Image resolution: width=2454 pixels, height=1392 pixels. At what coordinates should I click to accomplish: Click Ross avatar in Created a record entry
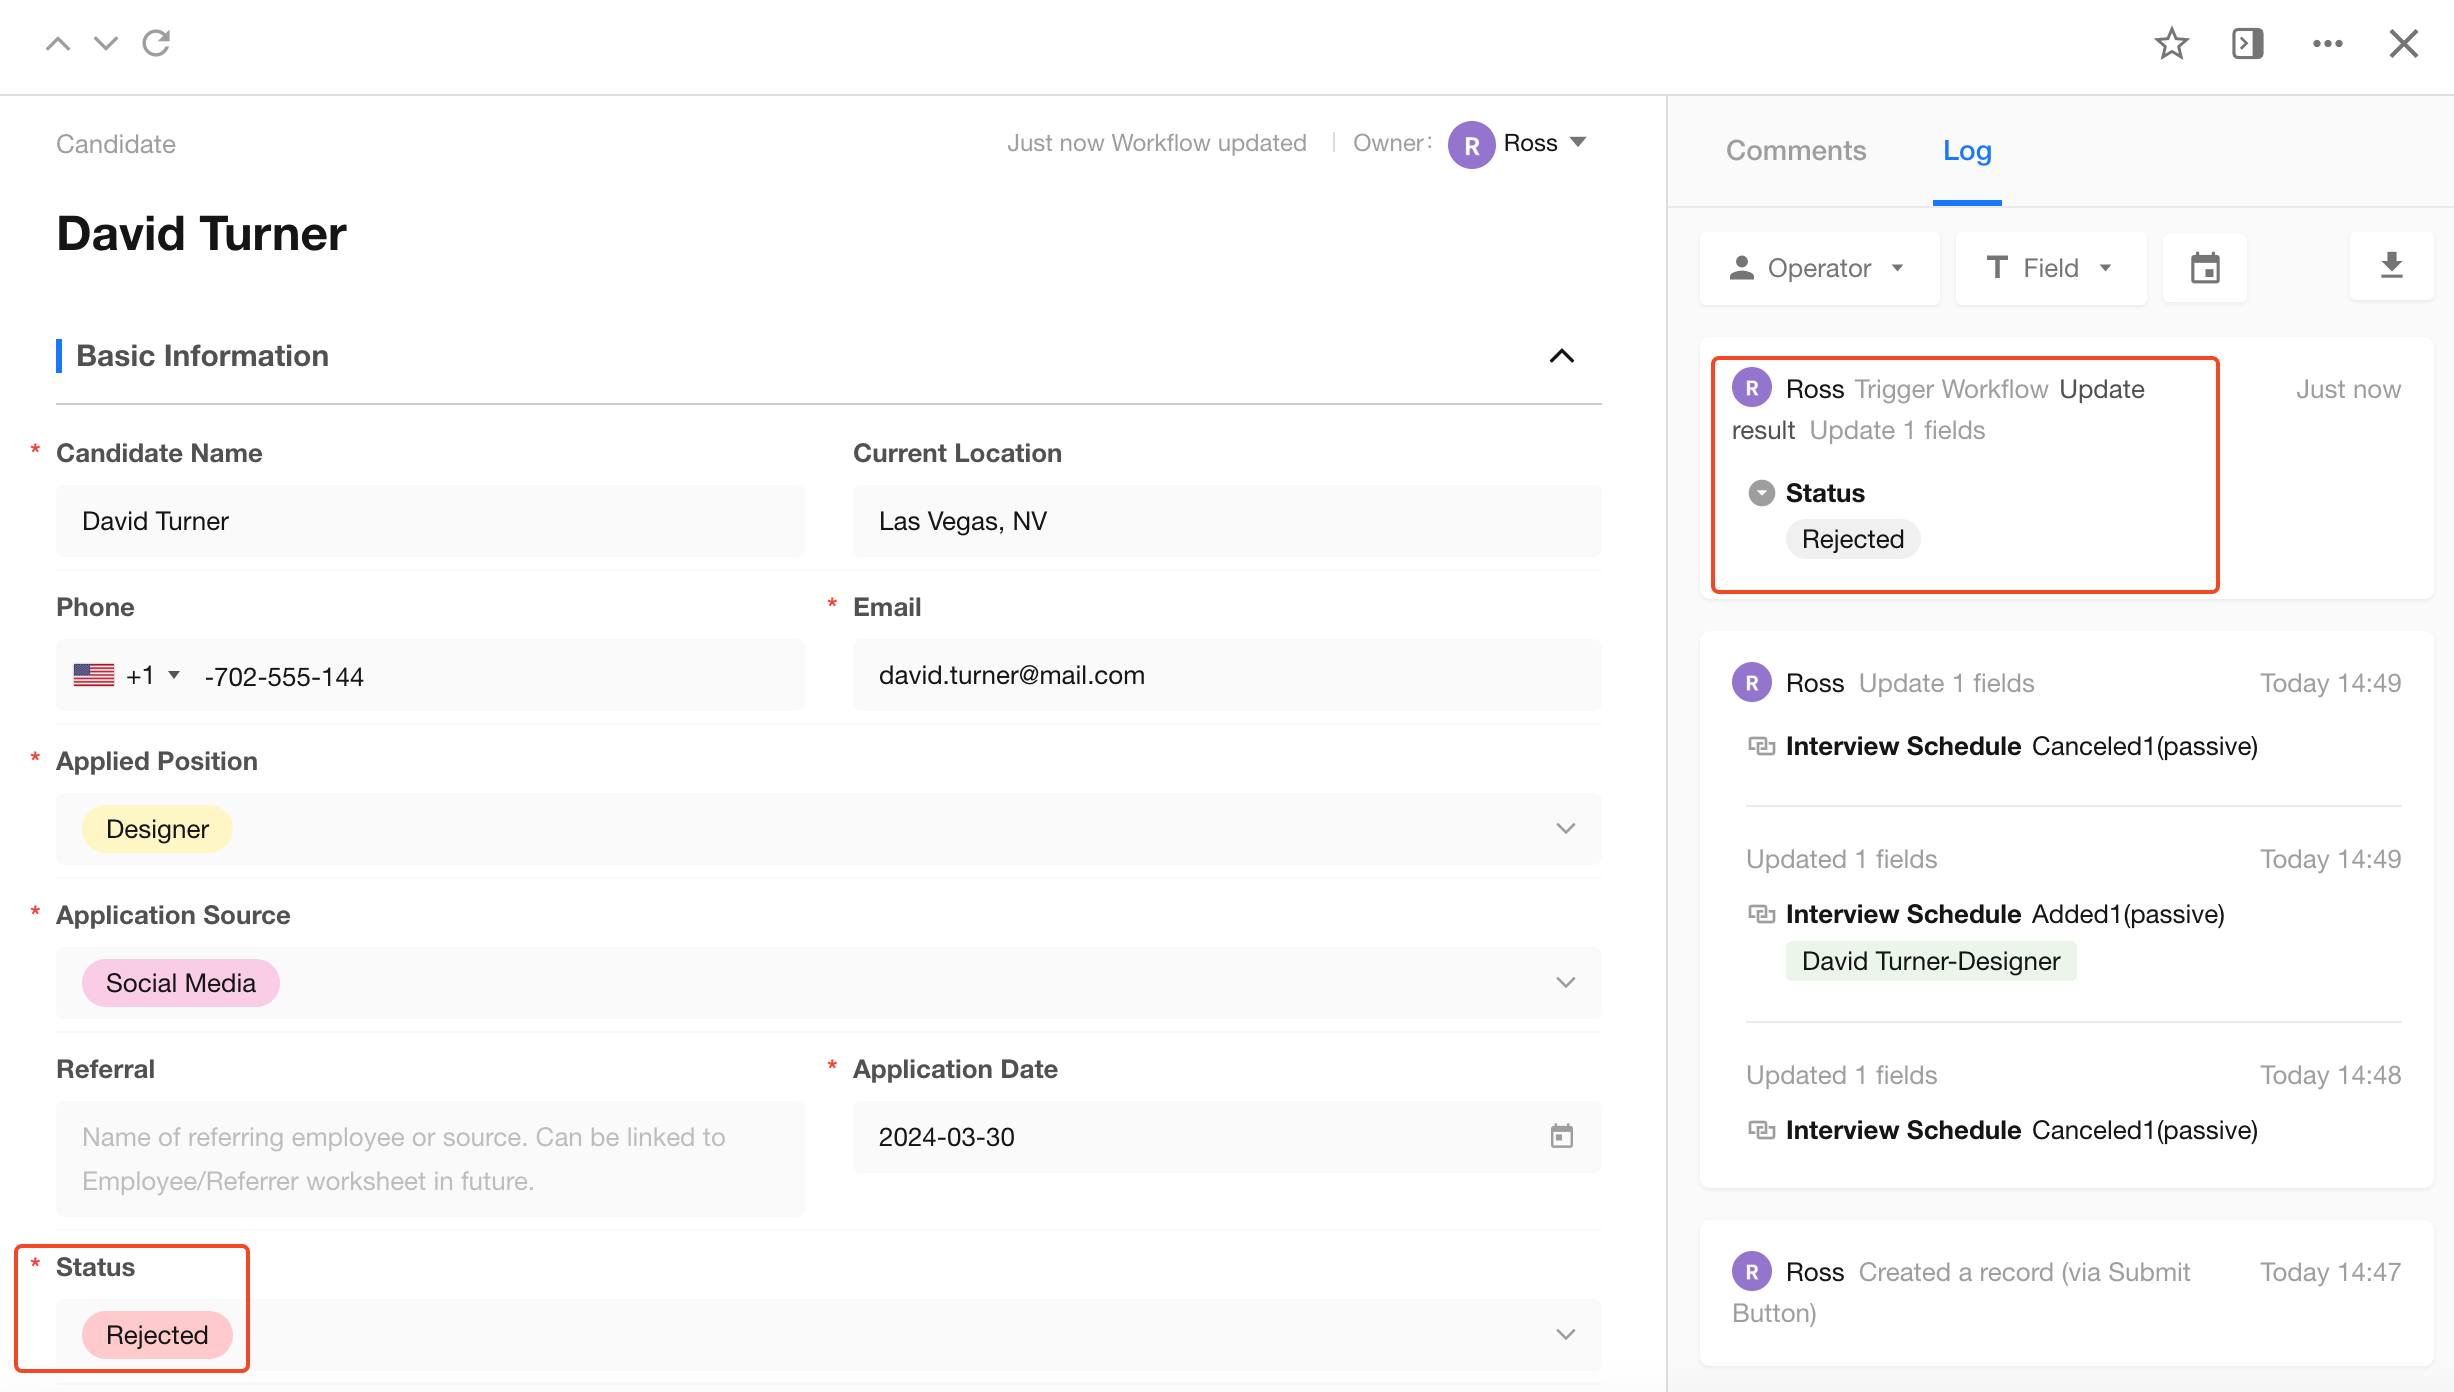pos(1752,1271)
